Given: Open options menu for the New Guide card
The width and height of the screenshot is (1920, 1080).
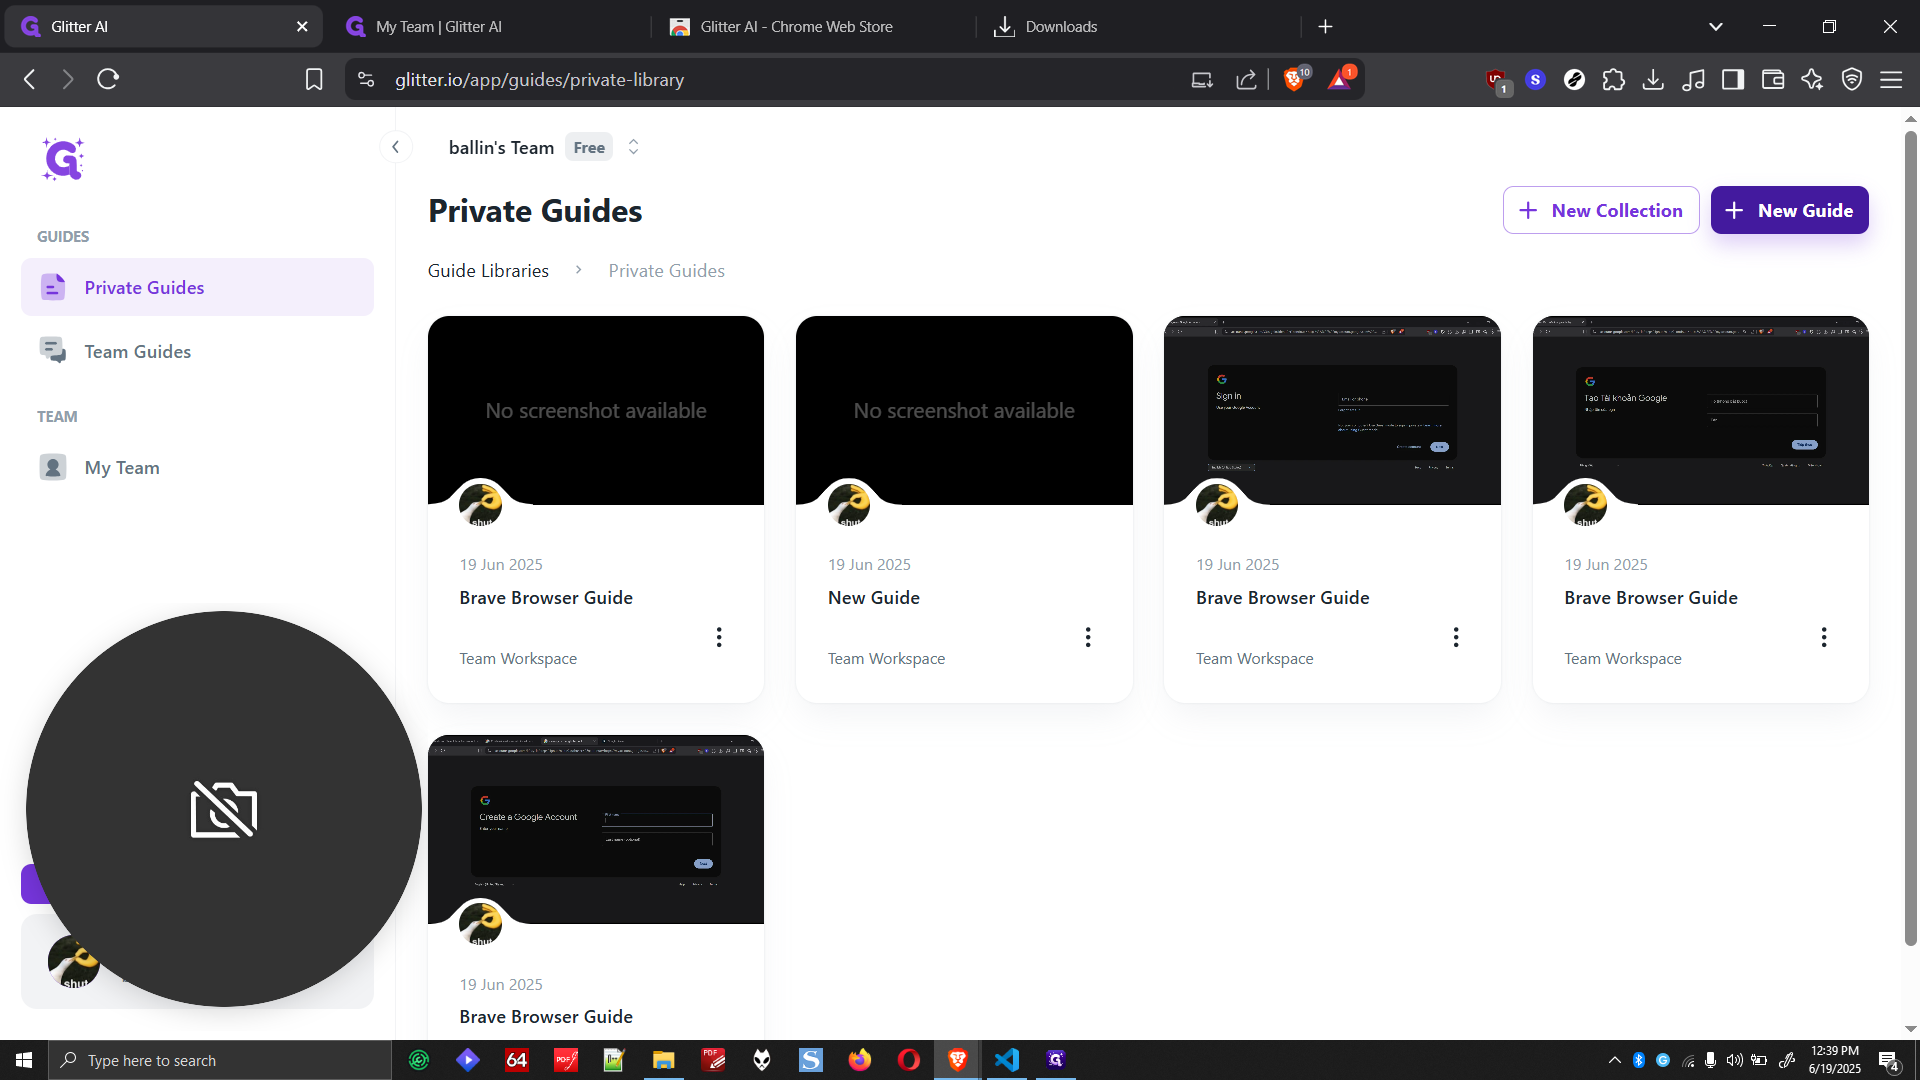Looking at the screenshot, I should click(1088, 637).
